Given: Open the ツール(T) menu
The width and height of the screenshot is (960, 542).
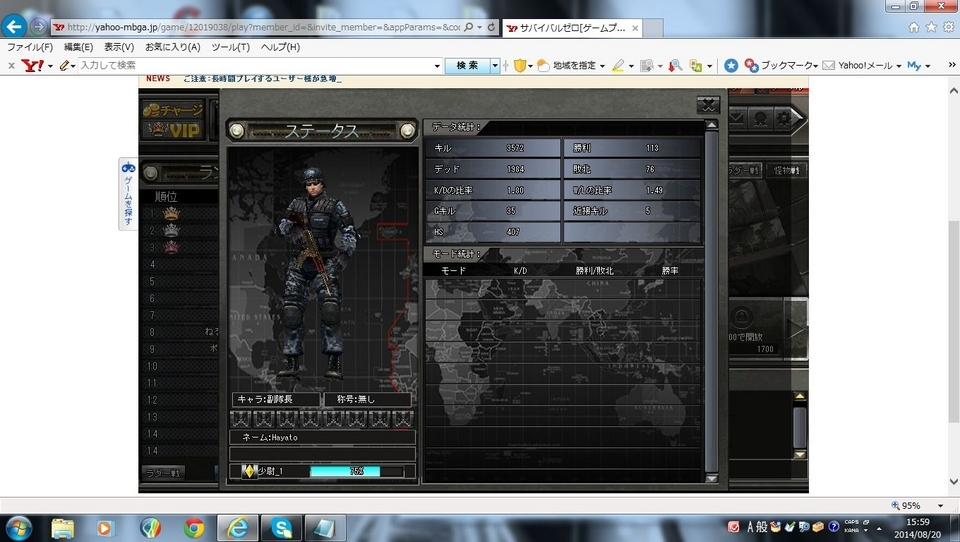Looking at the screenshot, I should (230, 47).
